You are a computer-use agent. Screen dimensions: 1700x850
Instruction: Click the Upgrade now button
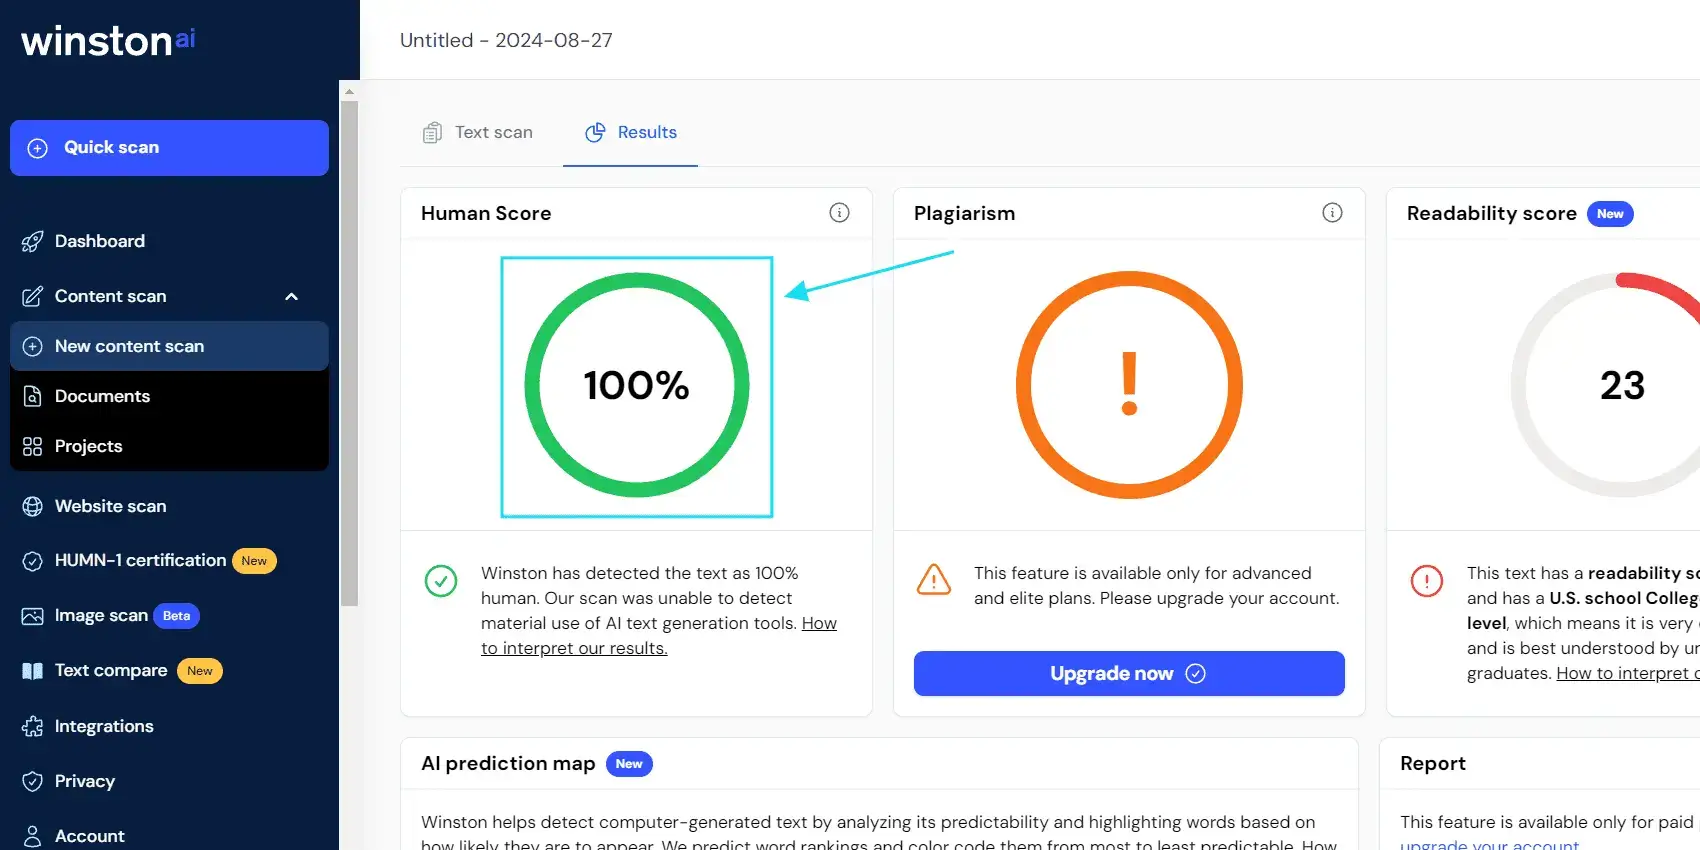pyautogui.click(x=1128, y=674)
